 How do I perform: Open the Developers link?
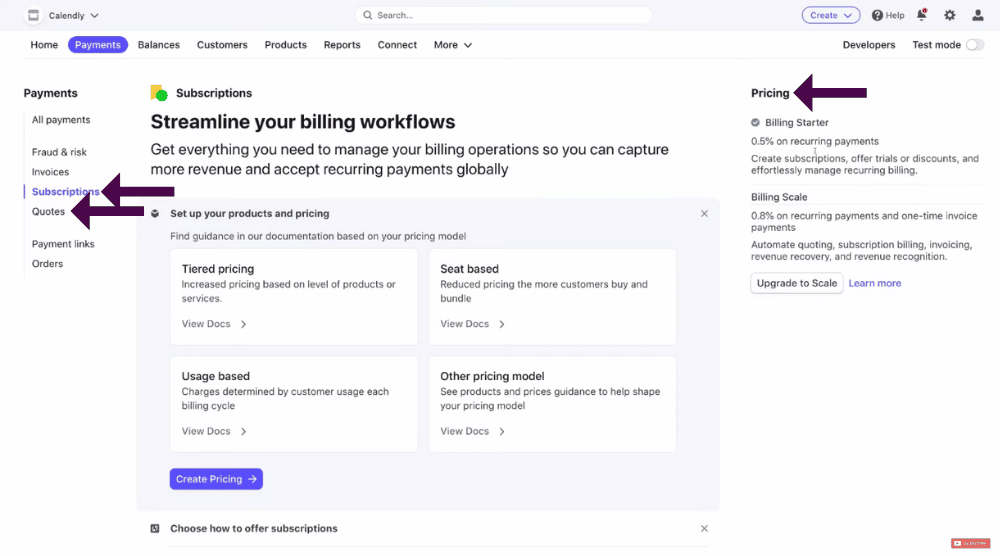(x=869, y=45)
